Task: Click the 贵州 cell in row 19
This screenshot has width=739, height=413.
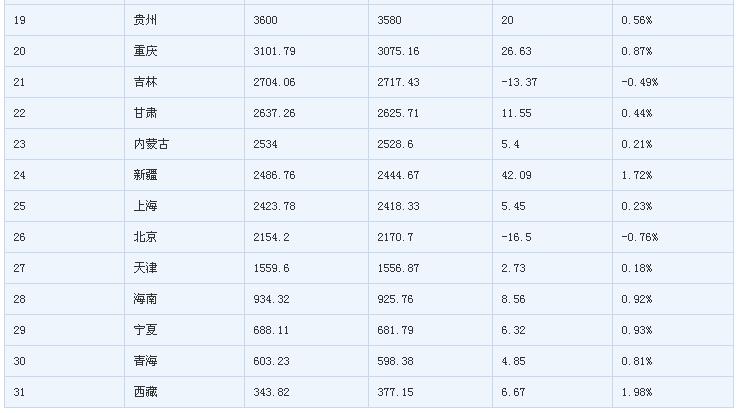Action: [145, 20]
